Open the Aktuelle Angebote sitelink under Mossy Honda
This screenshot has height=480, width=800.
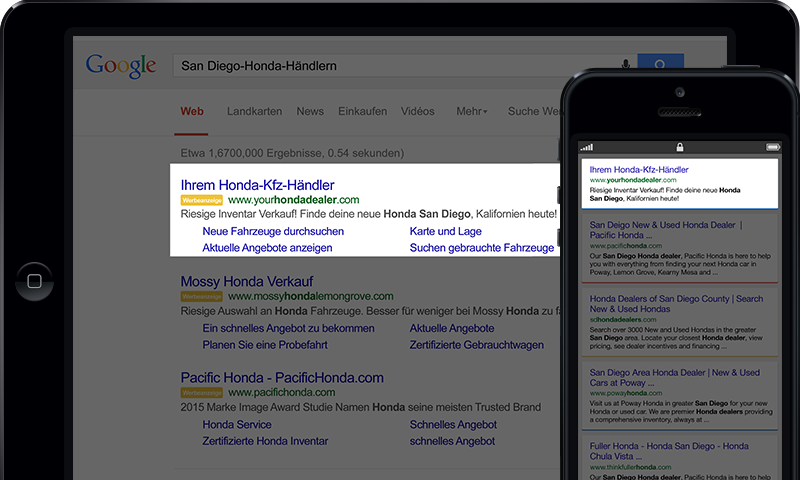point(452,328)
